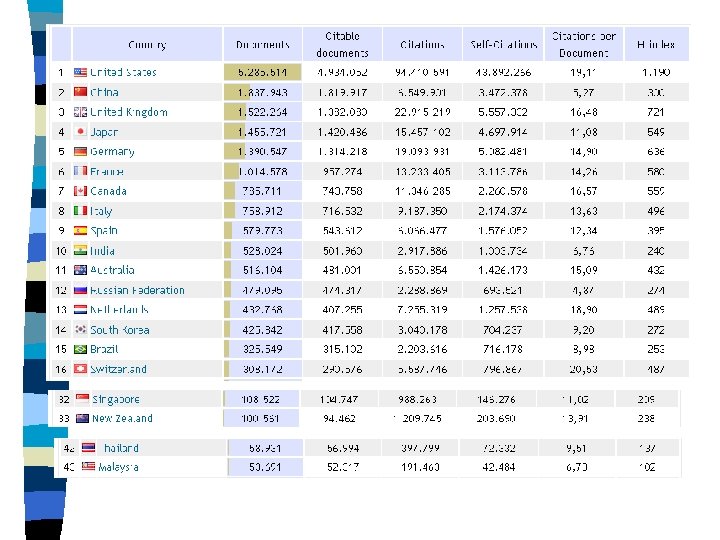Click the Japan flag icon
Viewport: 720px width, 540px height.
pyautogui.click(x=80, y=132)
